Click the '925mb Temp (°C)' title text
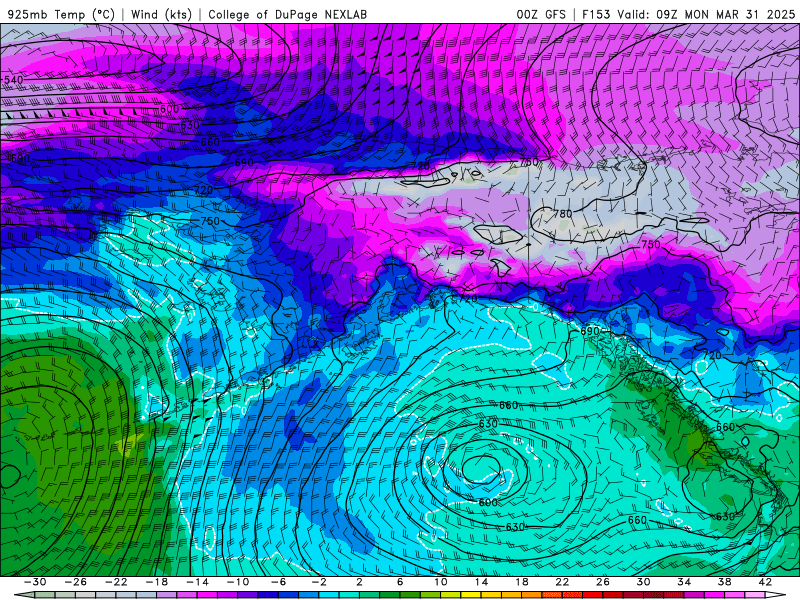This screenshot has height=600, width=800. [x=61, y=14]
